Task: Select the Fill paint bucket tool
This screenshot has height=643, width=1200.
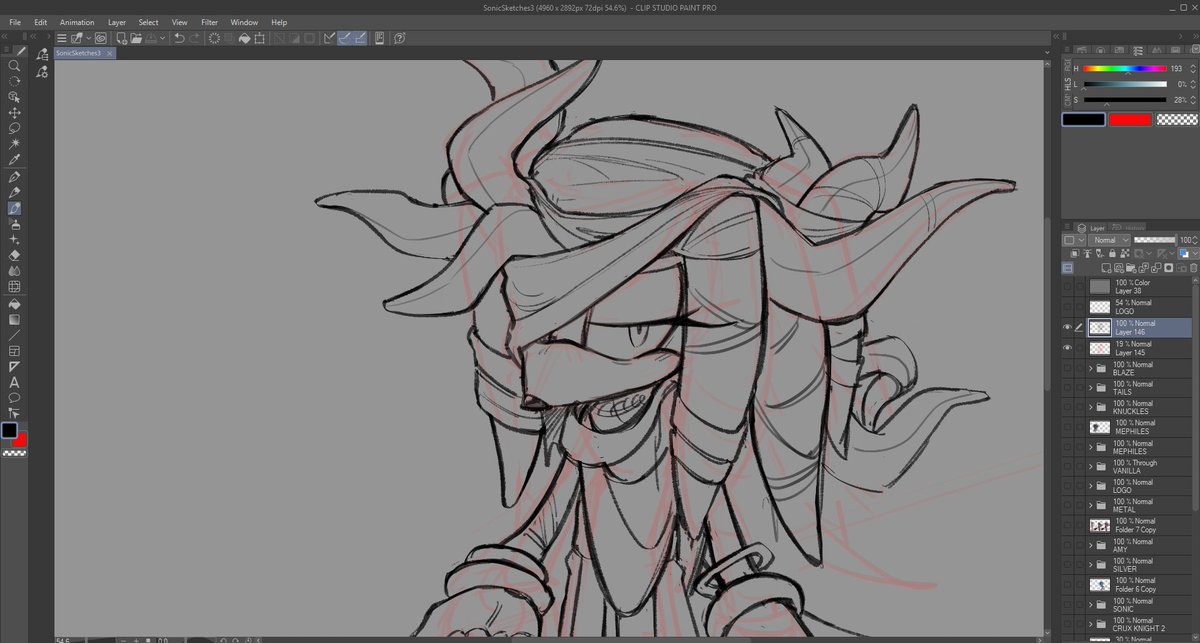Action: [x=14, y=304]
